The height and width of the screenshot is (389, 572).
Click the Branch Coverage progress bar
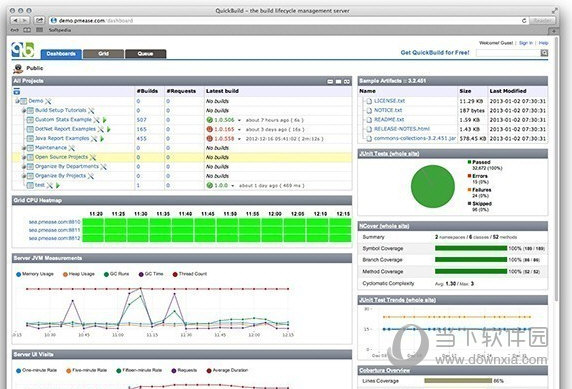[471, 260]
